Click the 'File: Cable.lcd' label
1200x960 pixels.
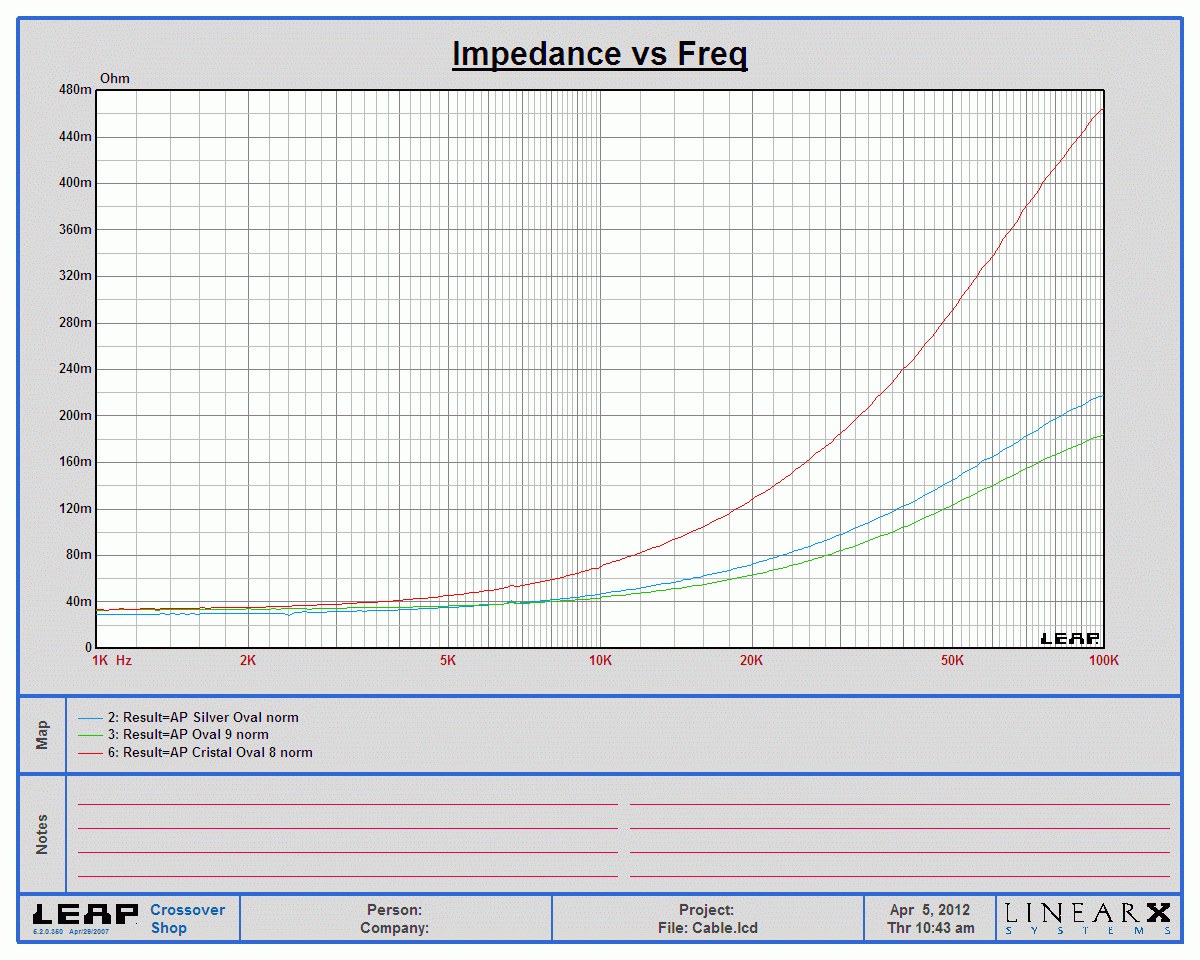pyautogui.click(x=707, y=928)
